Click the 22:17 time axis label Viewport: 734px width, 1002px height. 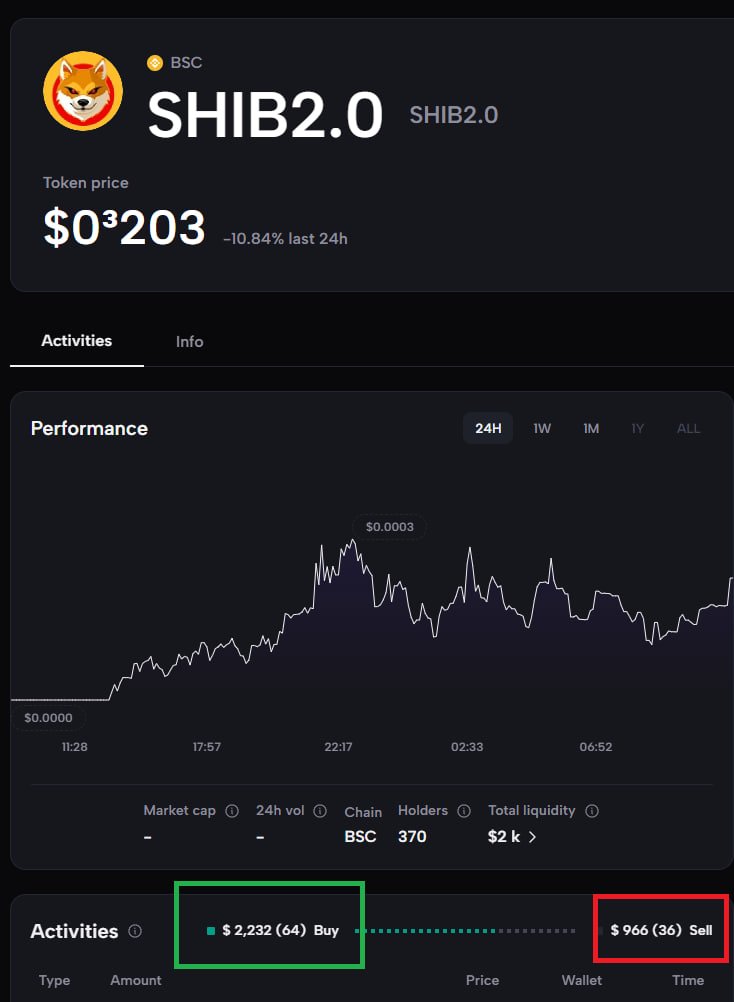pos(339,747)
